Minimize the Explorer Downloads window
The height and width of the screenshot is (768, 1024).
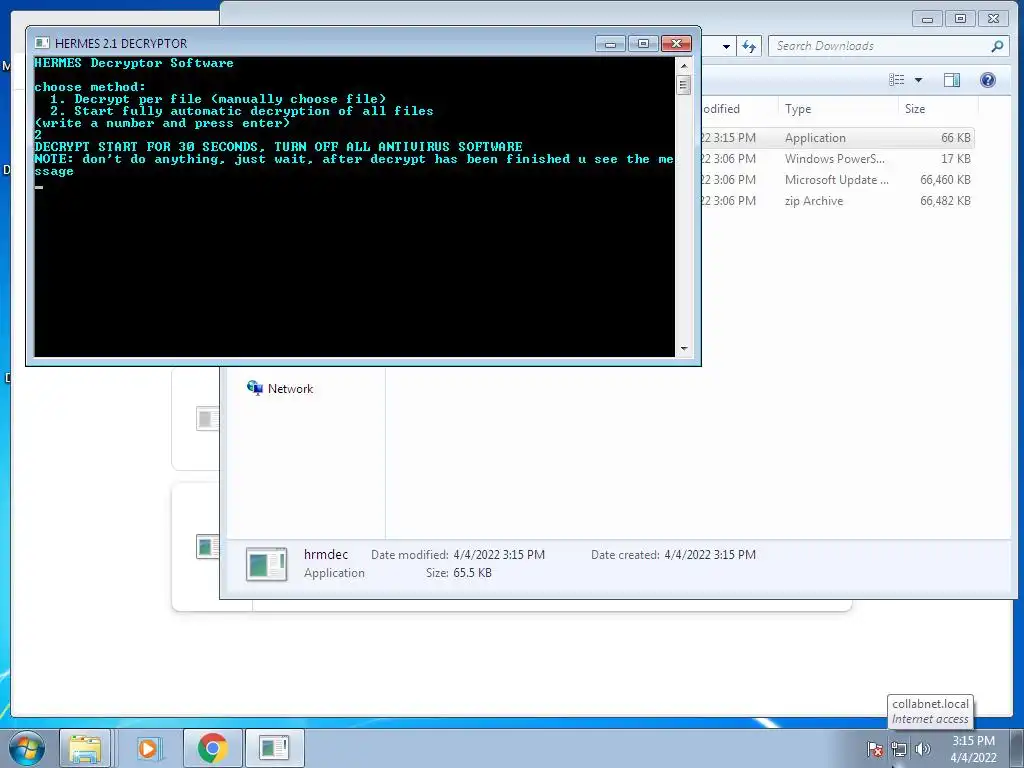[x=927, y=19]
